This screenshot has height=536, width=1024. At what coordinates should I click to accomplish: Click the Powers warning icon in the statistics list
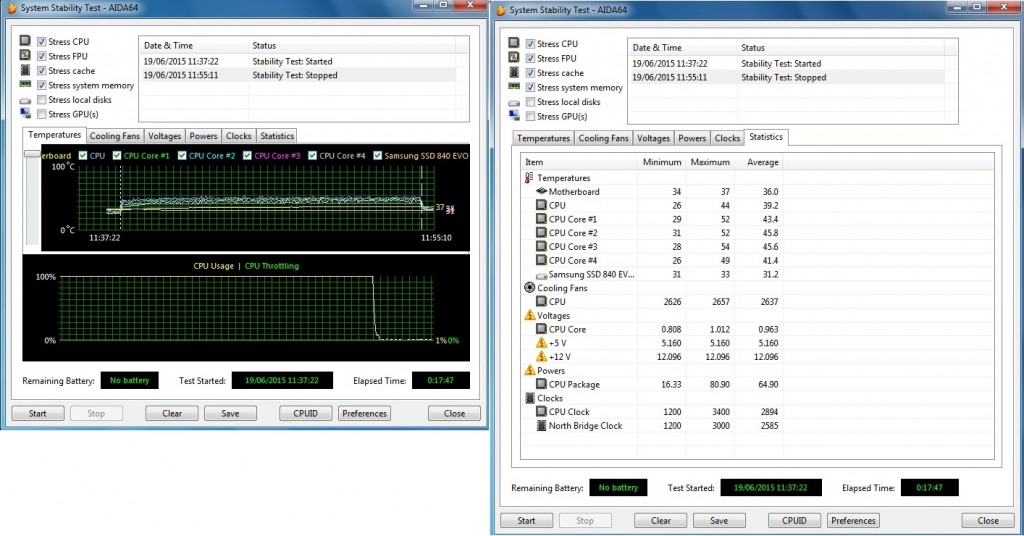click(x=530, y=370)
